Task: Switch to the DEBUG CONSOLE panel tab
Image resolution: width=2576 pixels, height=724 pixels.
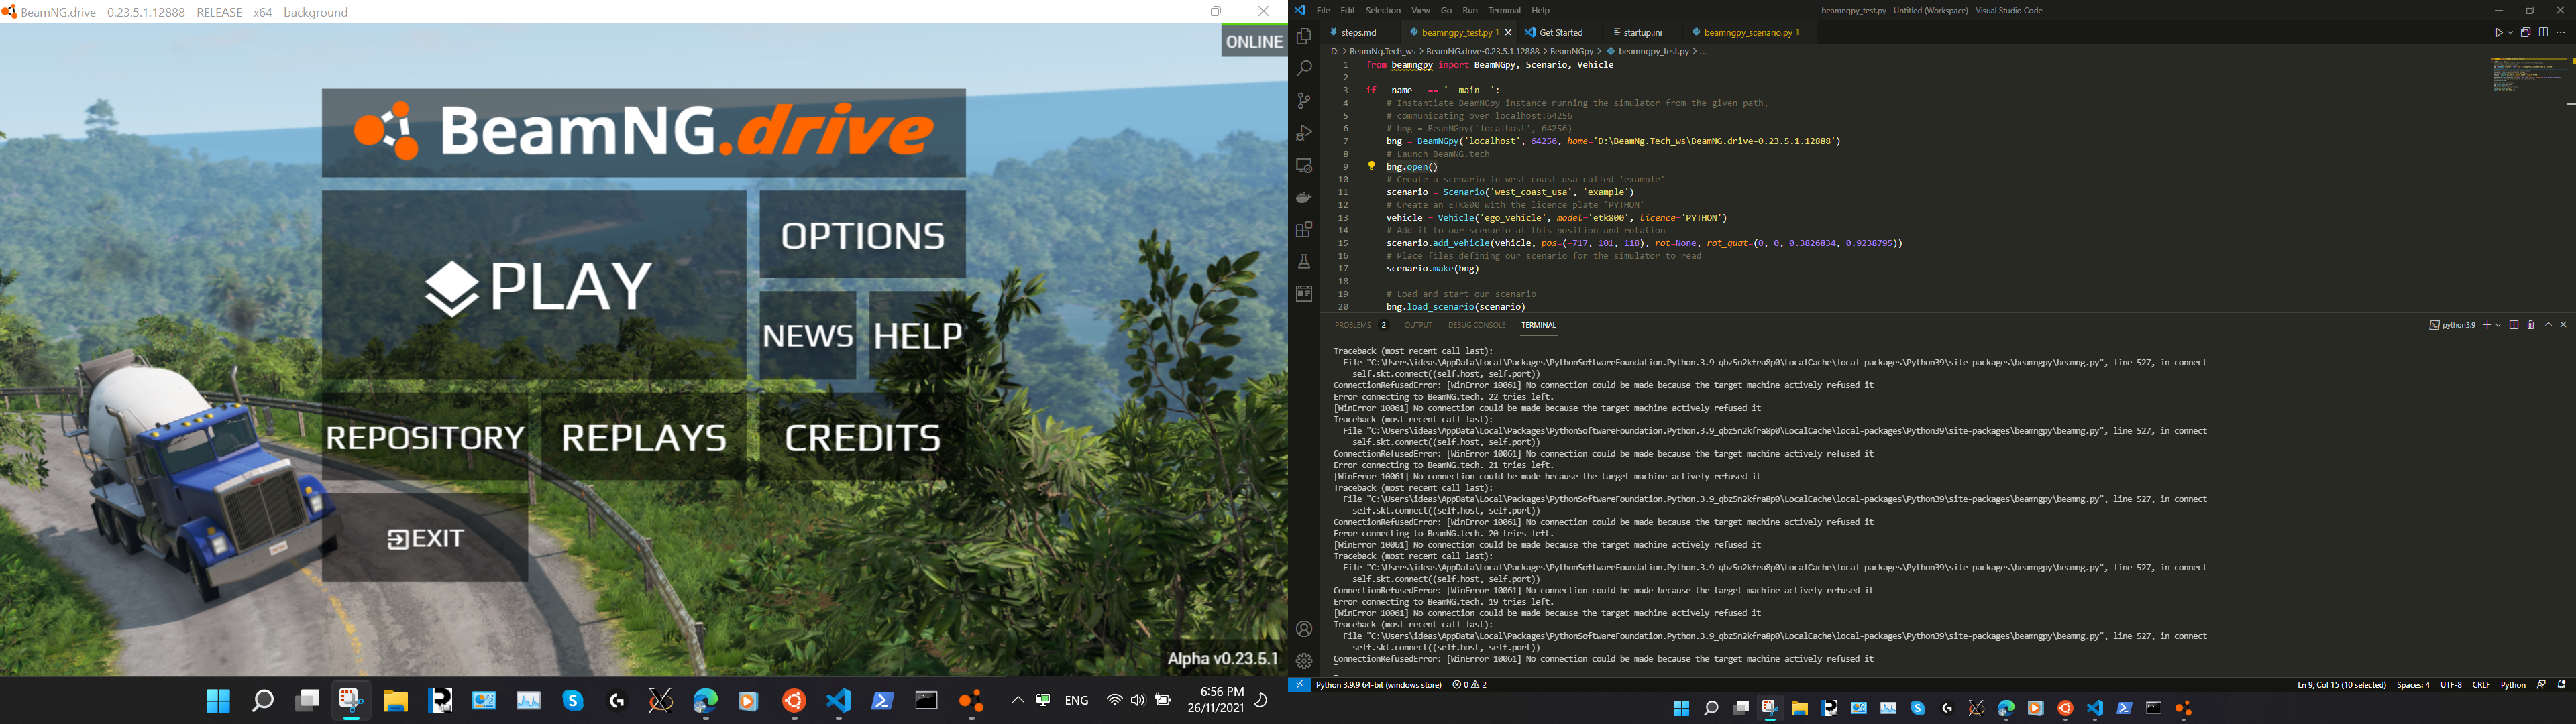Action: [x=1476, y=325]
